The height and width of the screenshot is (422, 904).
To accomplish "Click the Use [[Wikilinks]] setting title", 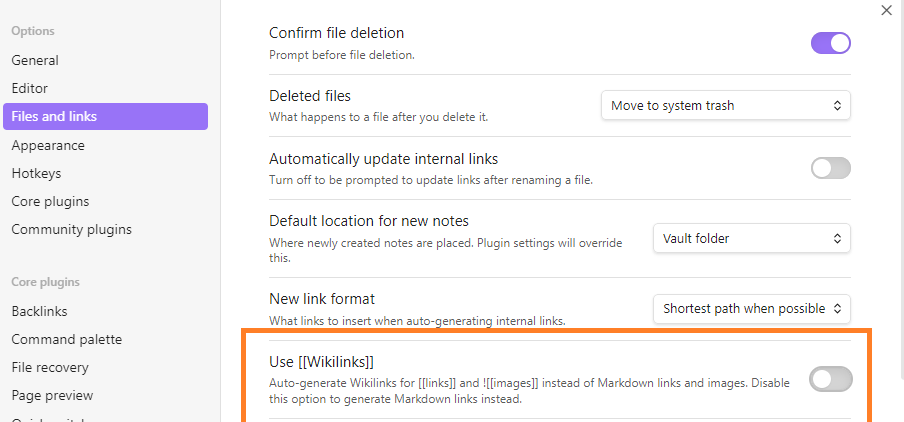I will coord(322,362).
